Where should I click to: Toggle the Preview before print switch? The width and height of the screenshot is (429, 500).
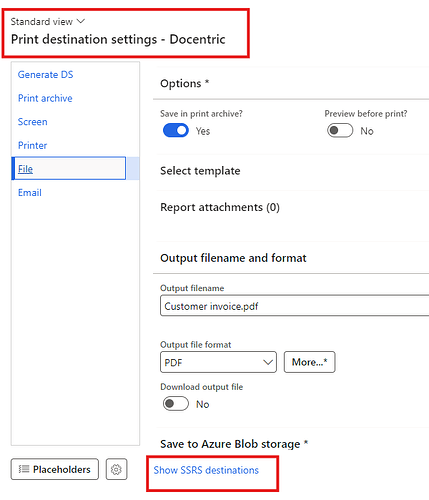(x=340, y=130)
